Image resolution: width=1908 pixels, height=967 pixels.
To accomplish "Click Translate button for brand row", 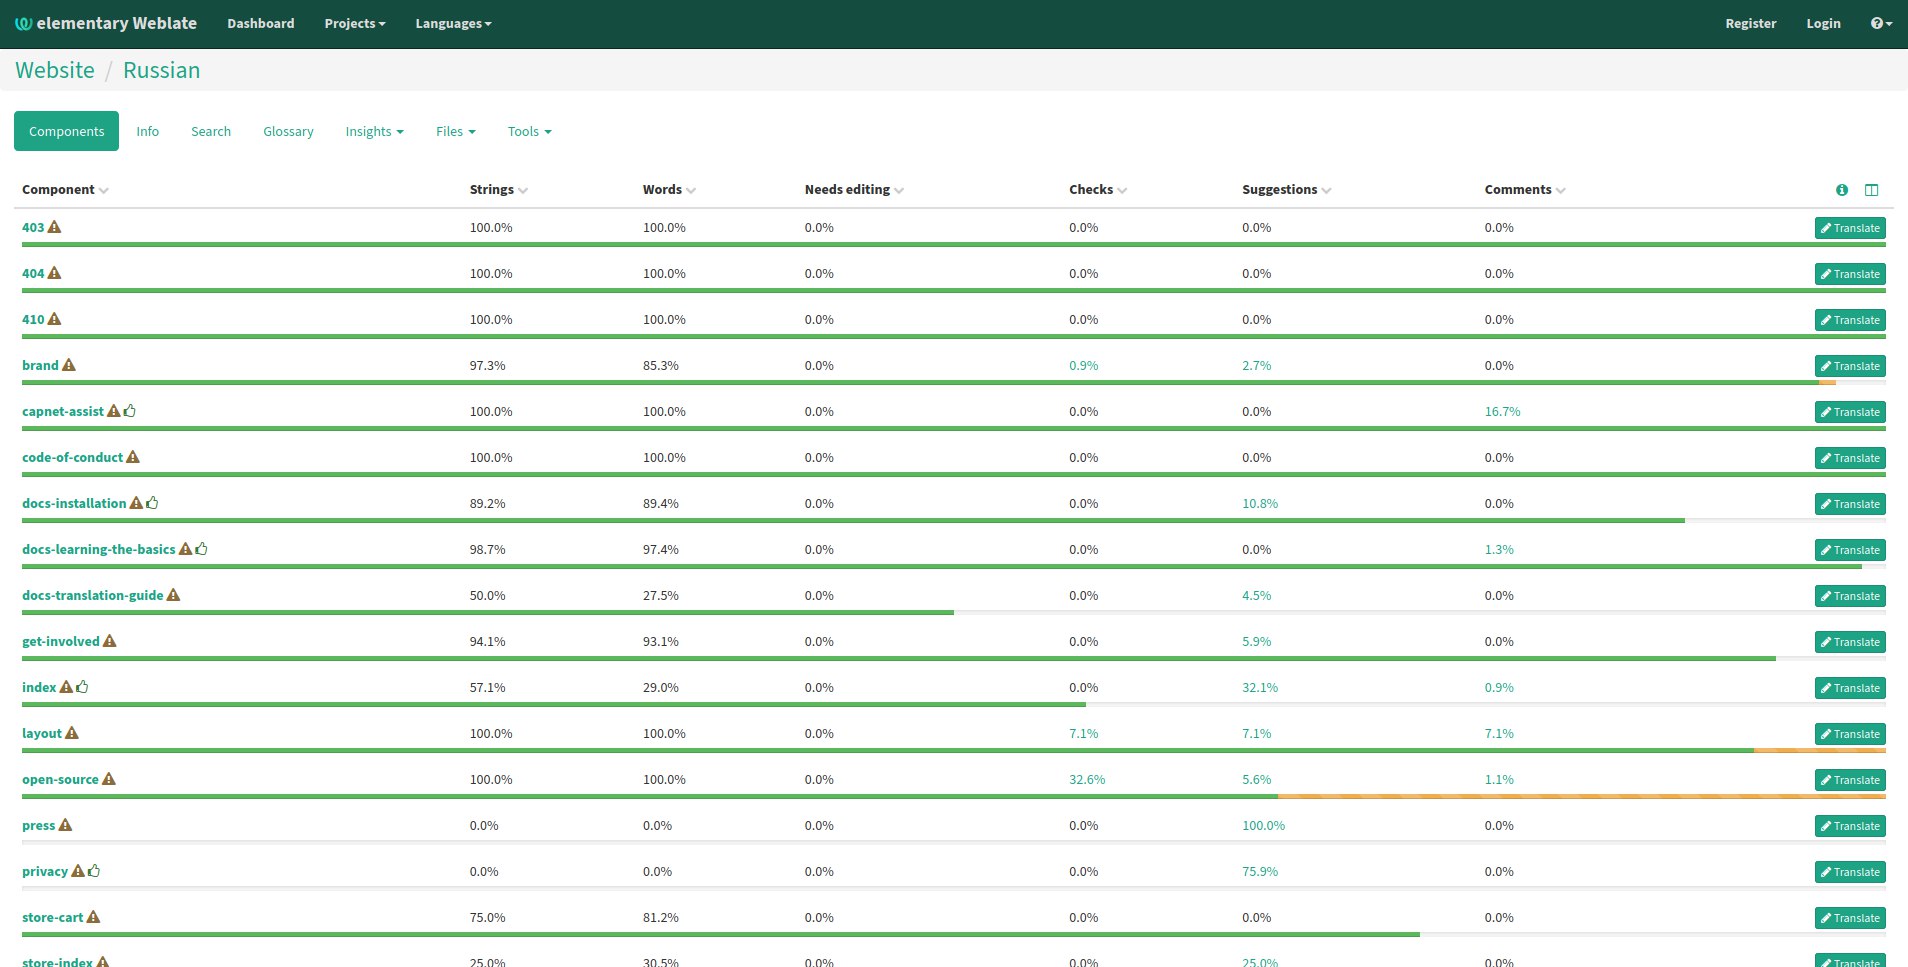I will [1850, 366].
